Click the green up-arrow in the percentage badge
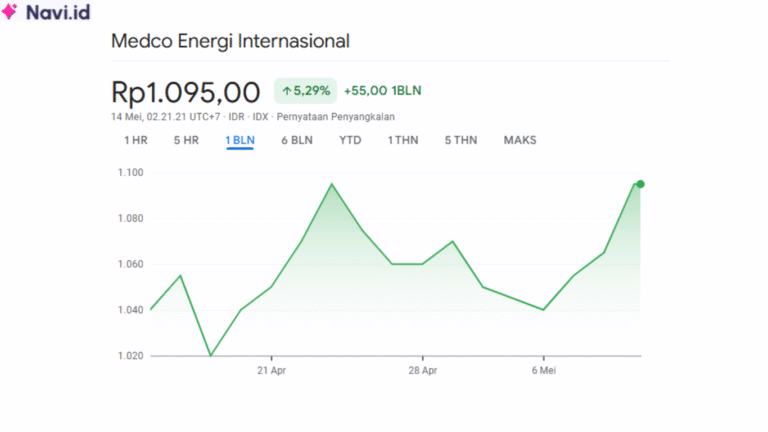 click(286, 91)
